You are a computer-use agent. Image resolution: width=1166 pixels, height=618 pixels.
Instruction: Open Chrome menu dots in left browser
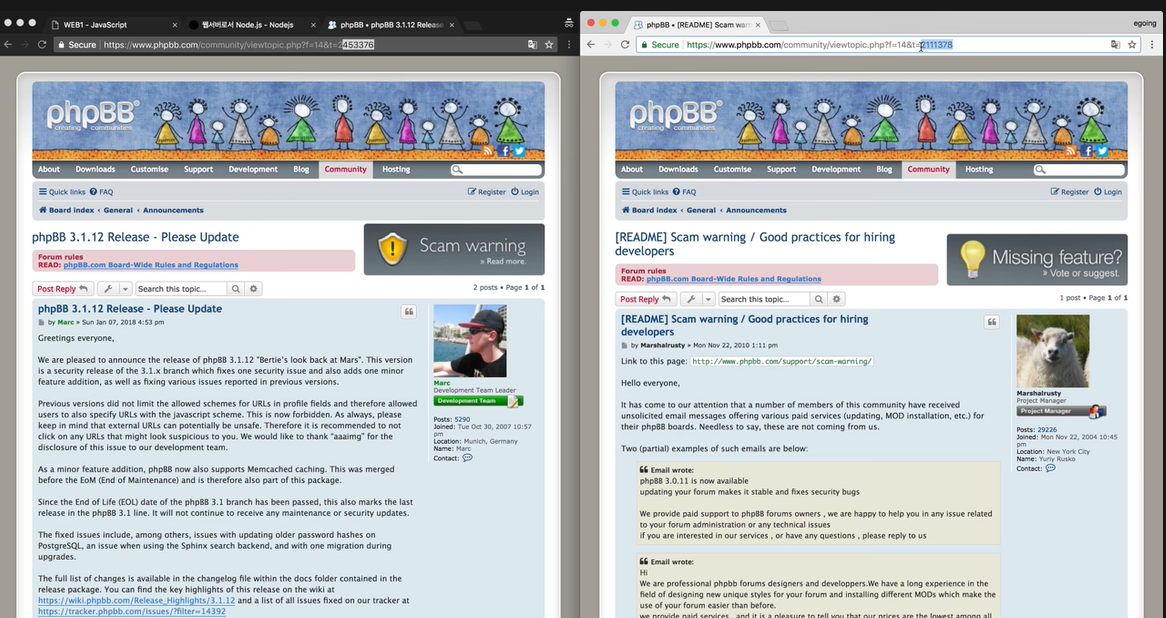coord(569,45)
